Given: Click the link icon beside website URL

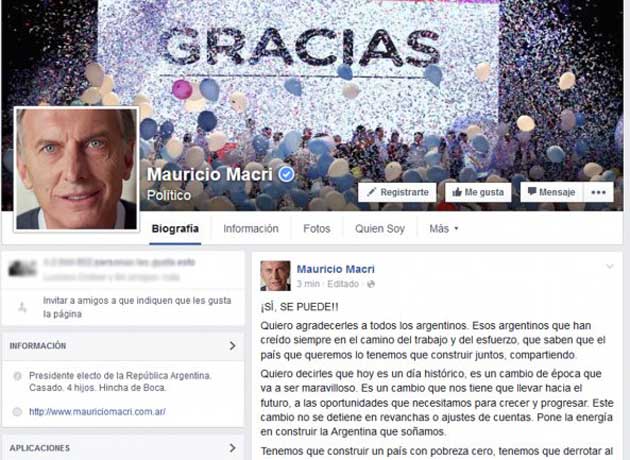Looking at the screenshot, I should [x=17, y=411].
